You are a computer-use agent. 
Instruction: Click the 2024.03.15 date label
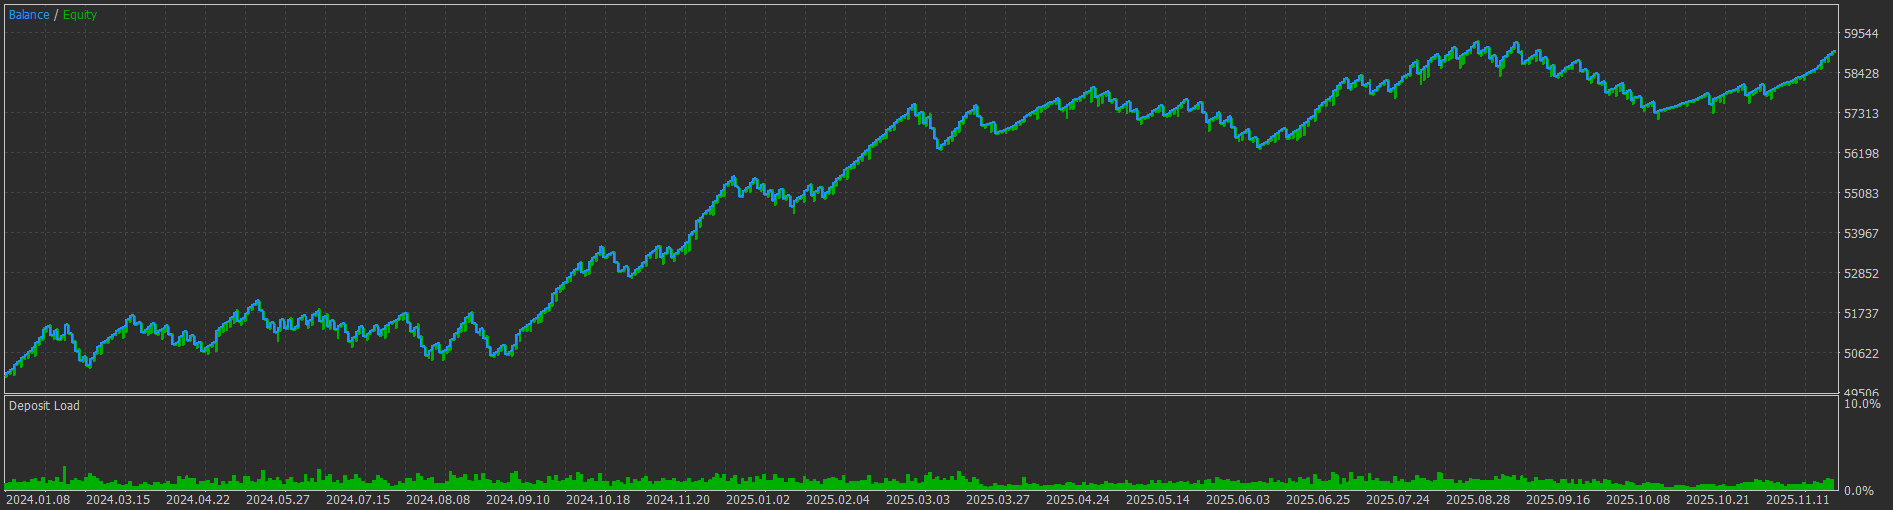pyautogui.click(x=118, y=500)
